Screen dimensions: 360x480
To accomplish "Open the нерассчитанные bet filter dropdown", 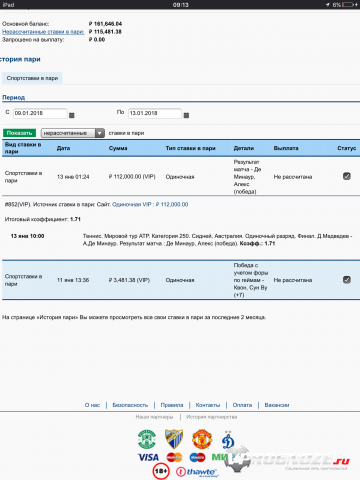I will tap(73, 133).
